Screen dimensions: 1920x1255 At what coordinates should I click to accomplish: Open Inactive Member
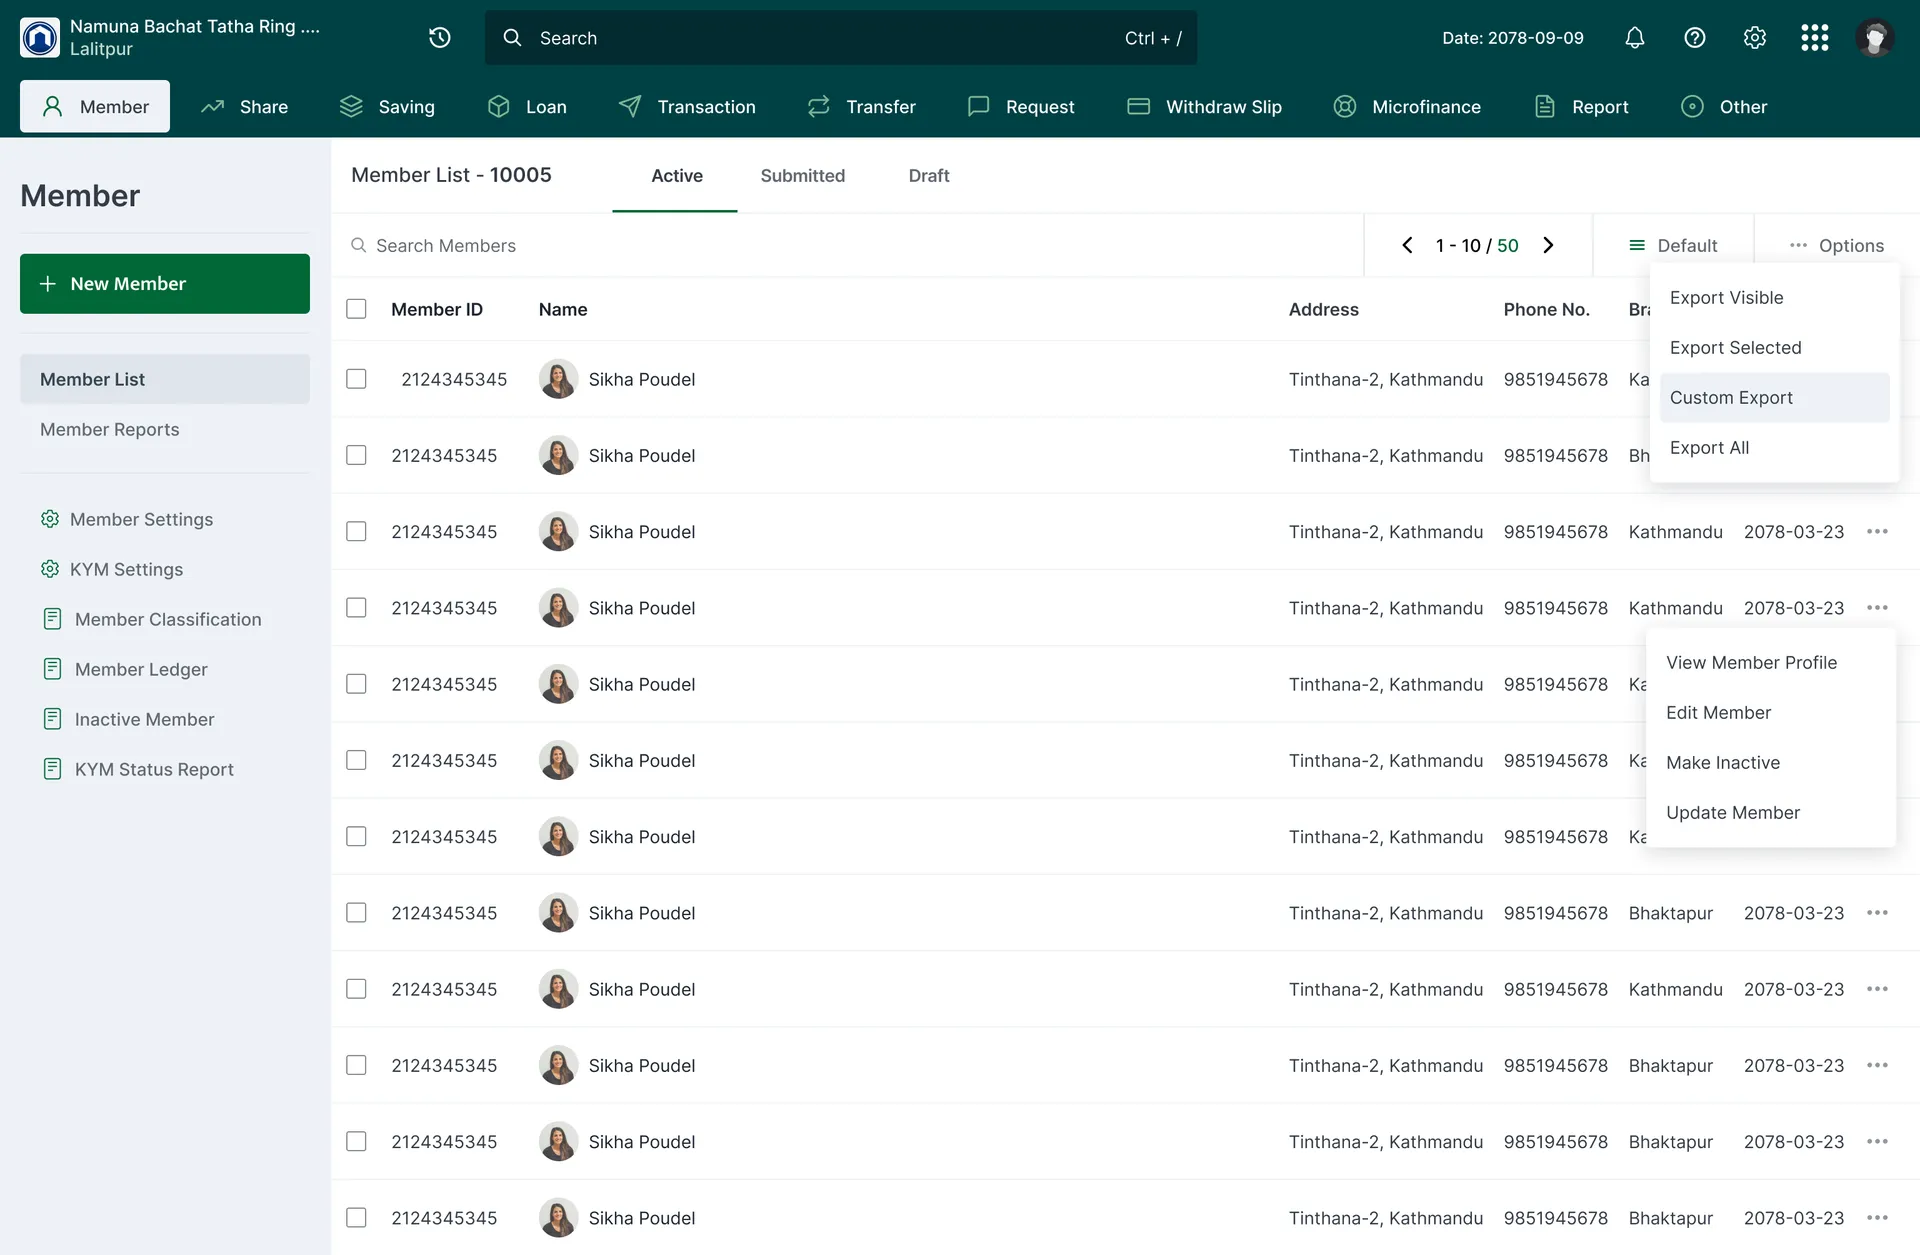coord(128,719)
